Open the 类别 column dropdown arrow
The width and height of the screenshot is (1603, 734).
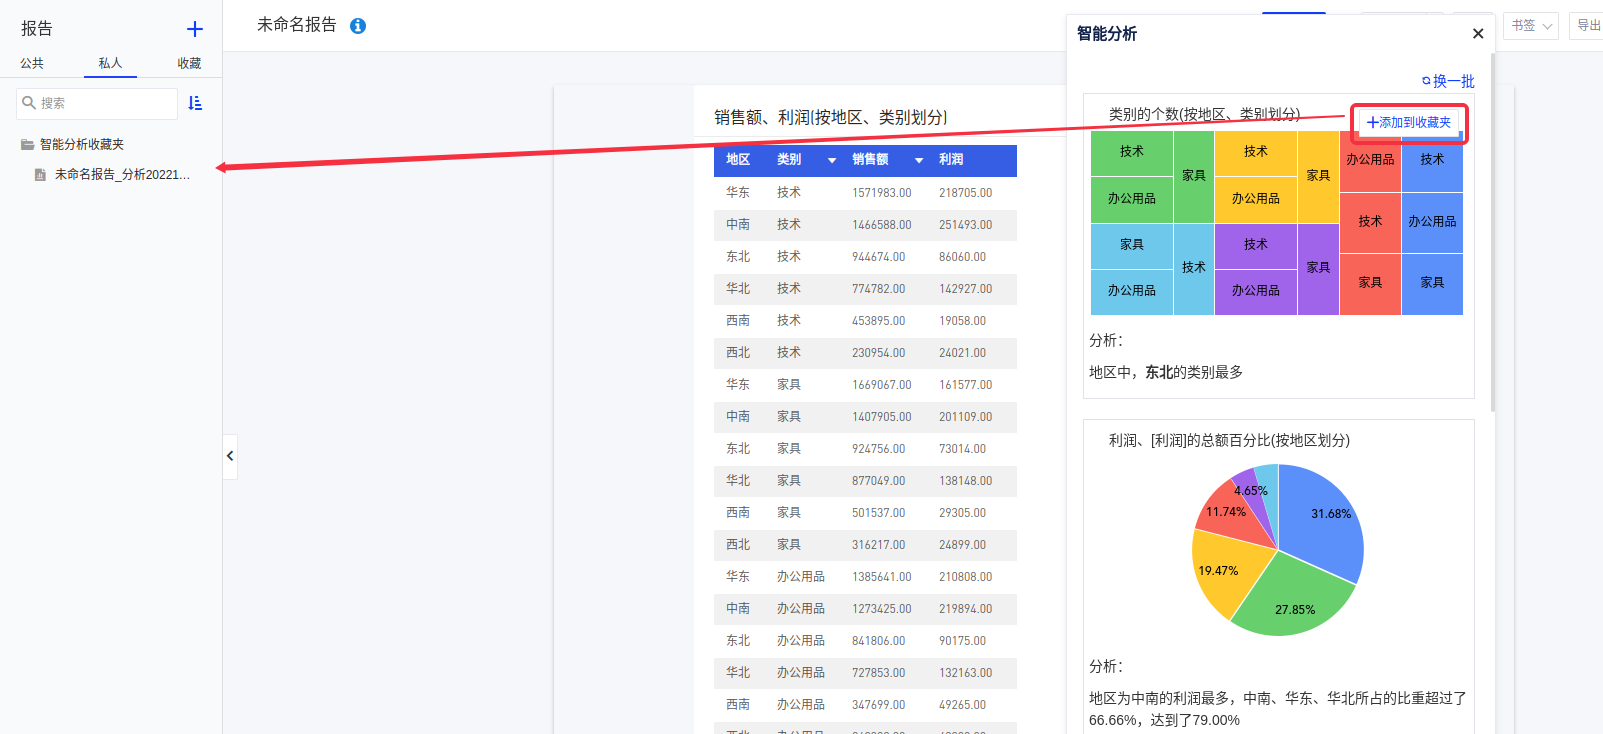click(831, 160)
